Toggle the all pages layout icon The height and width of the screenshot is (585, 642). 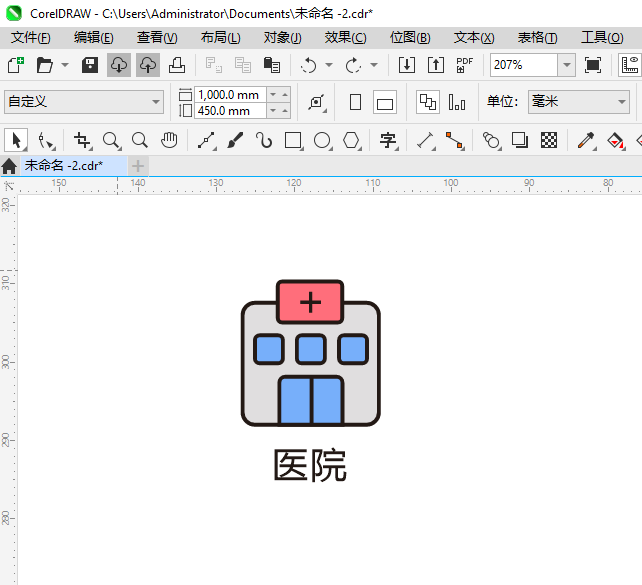coord(428,102)
